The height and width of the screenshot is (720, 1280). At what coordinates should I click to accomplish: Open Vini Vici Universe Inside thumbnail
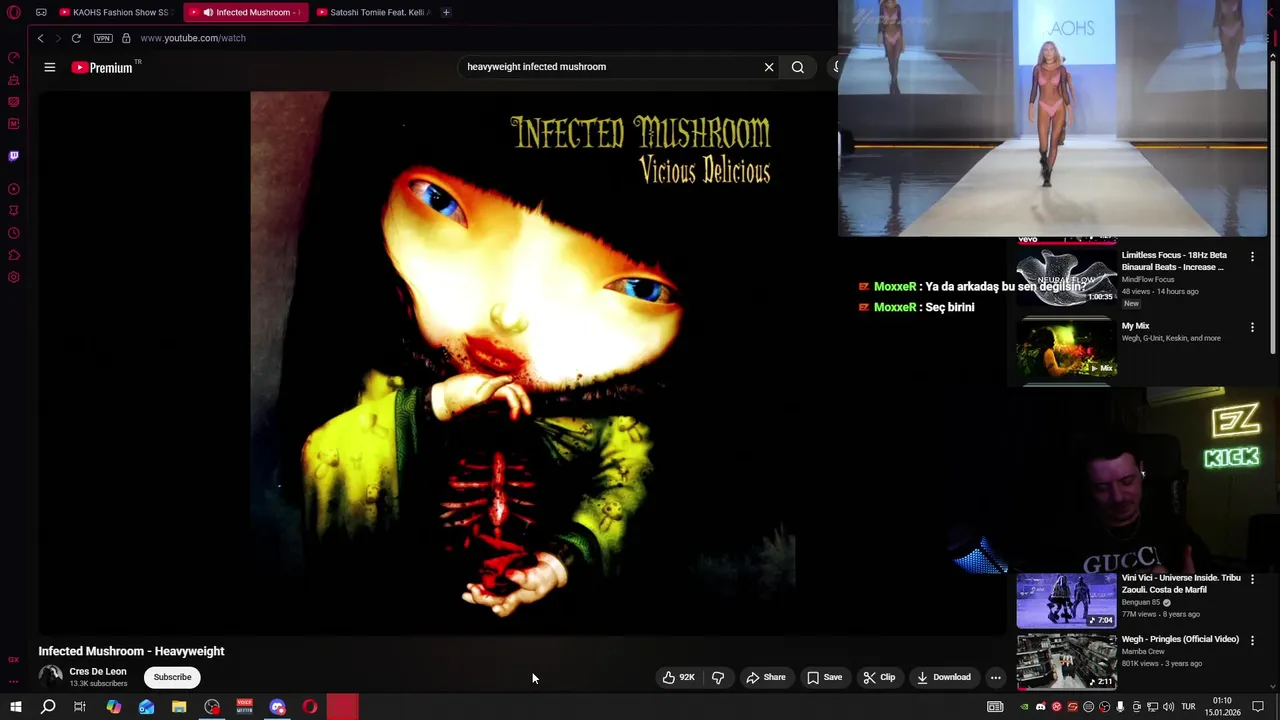pyautogui.click(x=1066, y=600)
